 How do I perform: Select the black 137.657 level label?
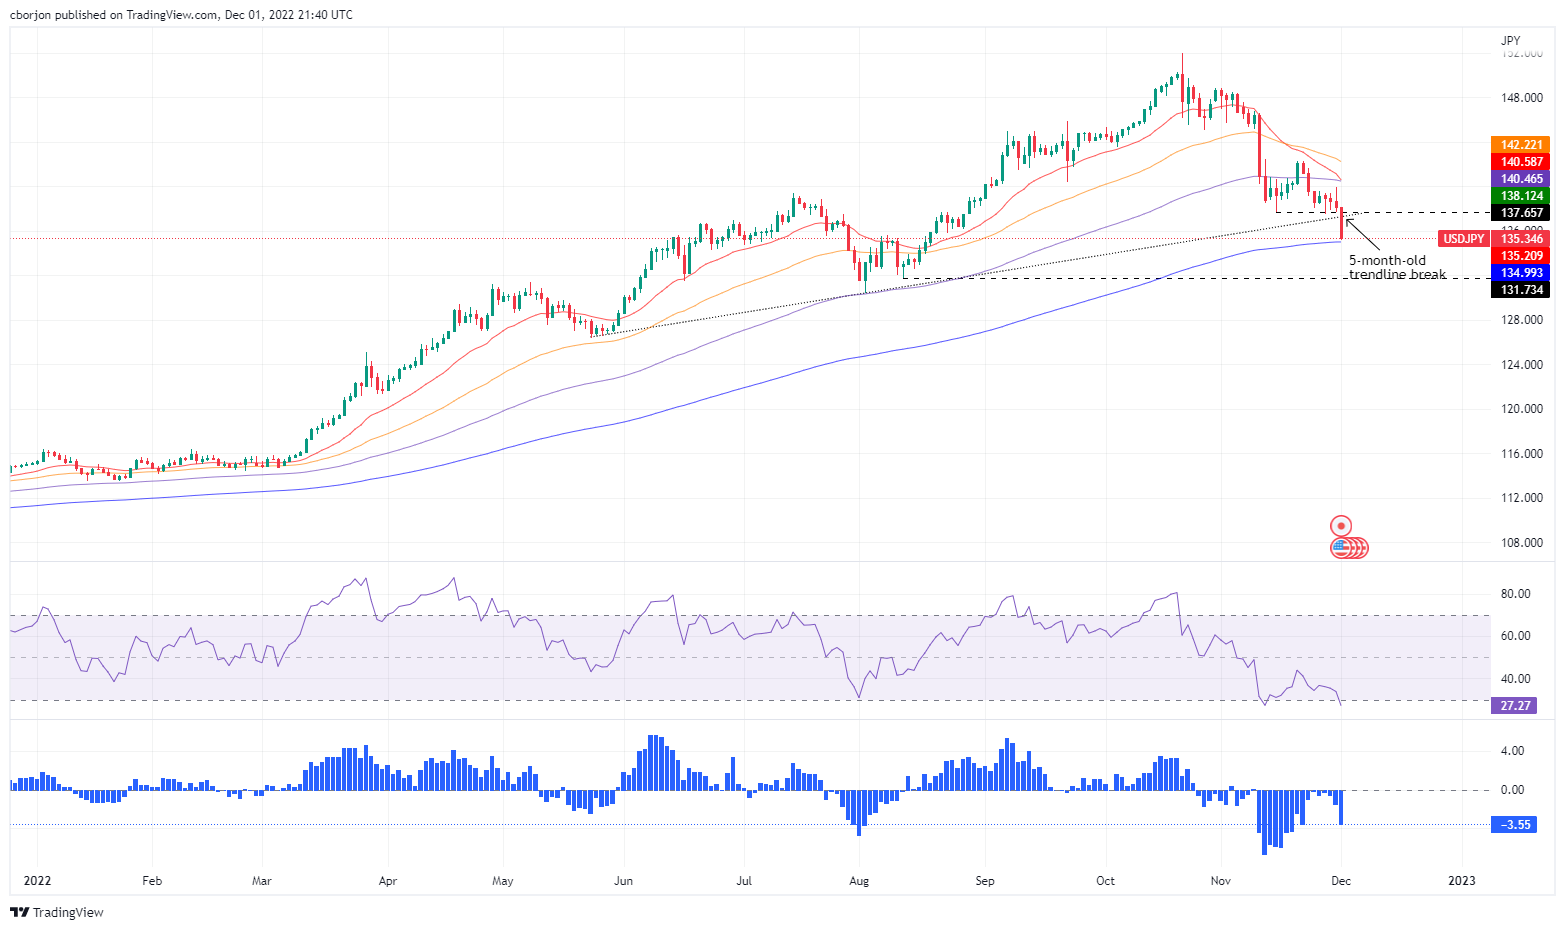pos(1520,213)
